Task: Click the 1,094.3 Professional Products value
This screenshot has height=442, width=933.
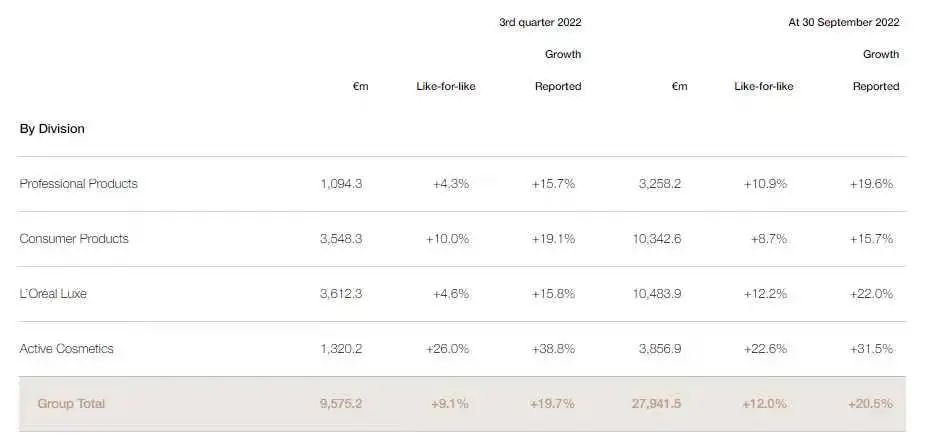Action: click(x=341, y=184)
